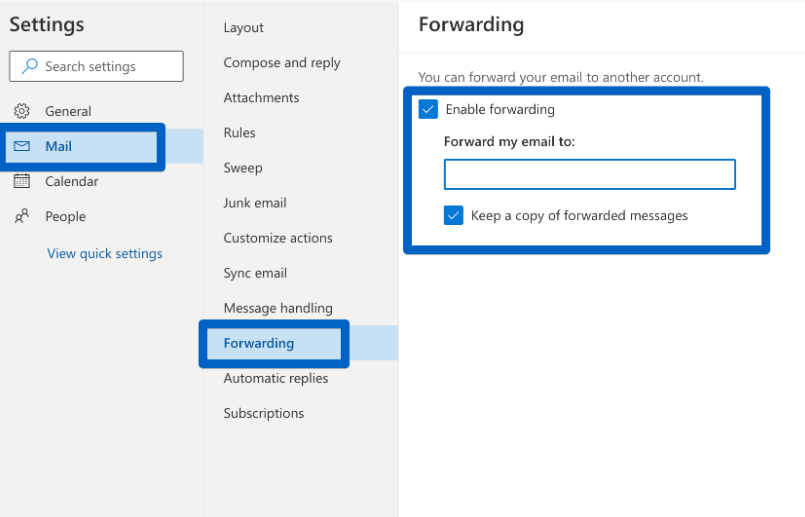Focus the Forward my email to field

590,175
